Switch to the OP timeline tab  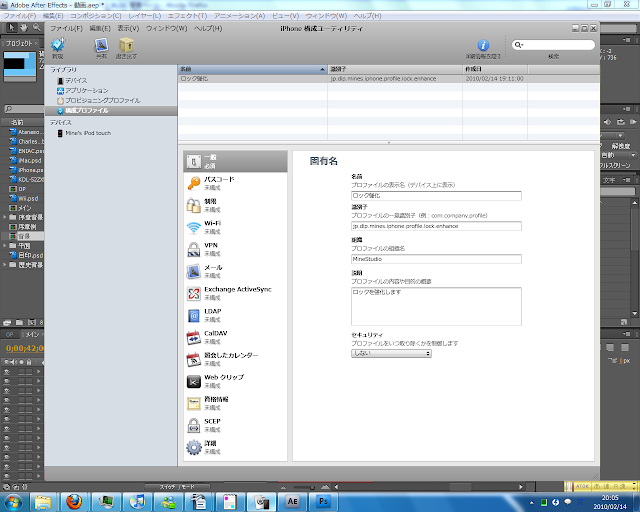(x=9, y=334)
